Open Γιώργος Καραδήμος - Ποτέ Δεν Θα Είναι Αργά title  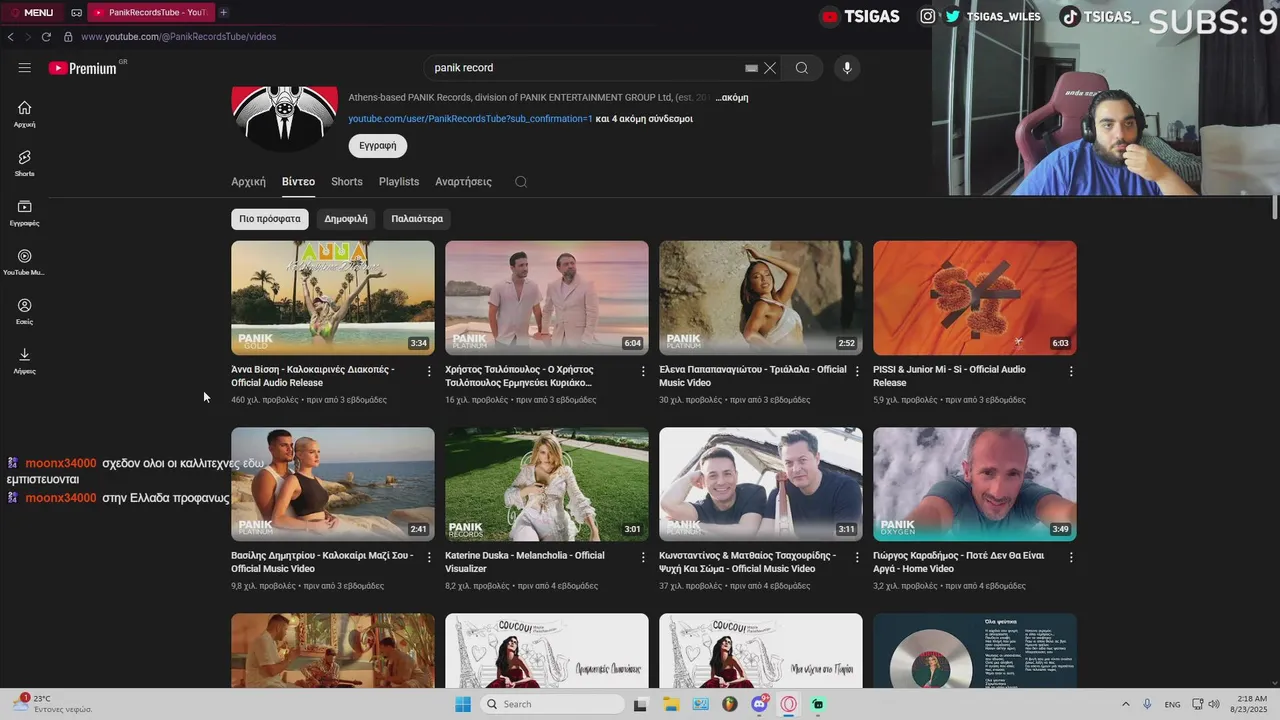[958, 562]
